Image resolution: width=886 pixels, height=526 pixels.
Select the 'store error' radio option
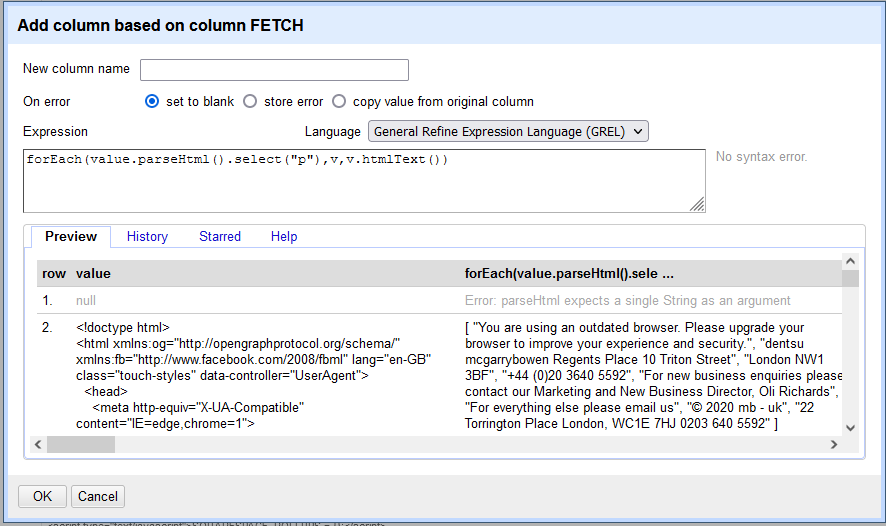tap(250, 101)
